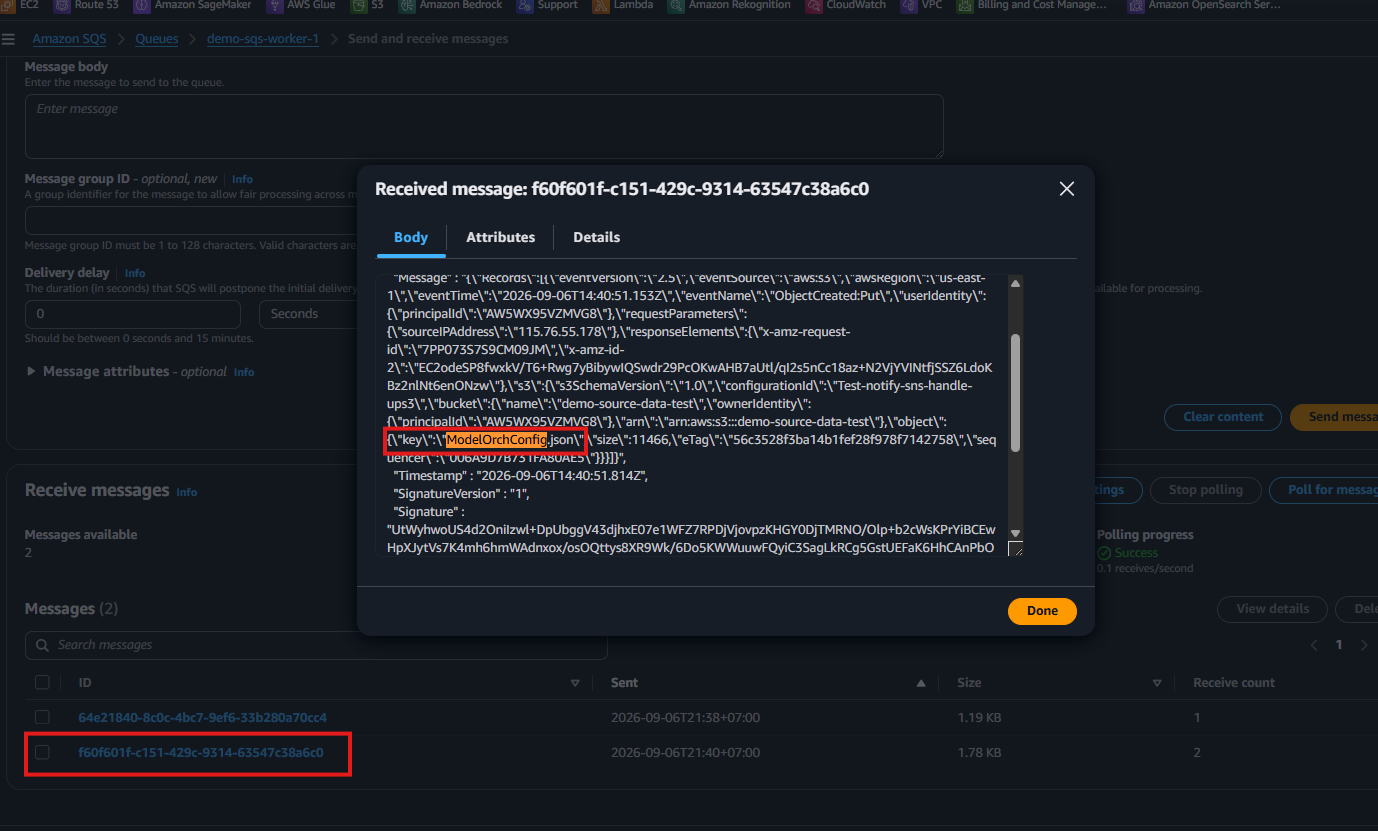Close the Received message dialog with X
The width and height of the screenshot is (1378, 831).
(x=1067, y=189)
